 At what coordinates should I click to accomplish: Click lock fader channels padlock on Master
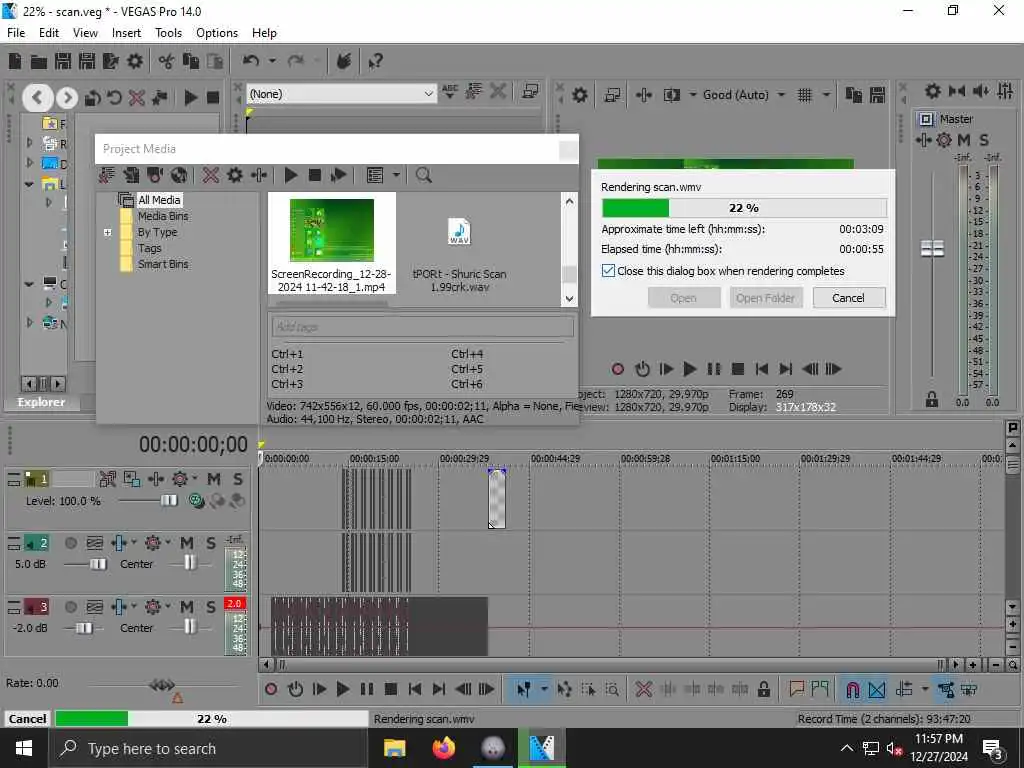pyautogui.click(x=932, y=400)
